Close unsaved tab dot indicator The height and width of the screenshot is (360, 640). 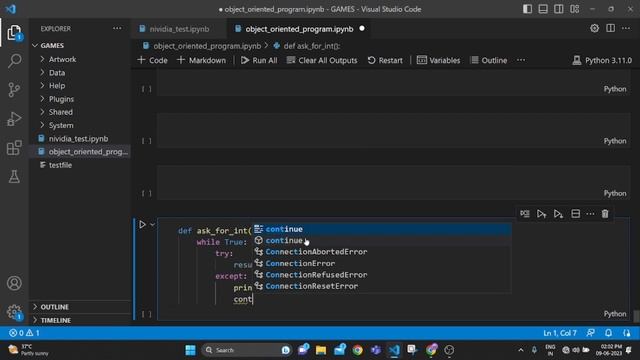click(362, 29)
